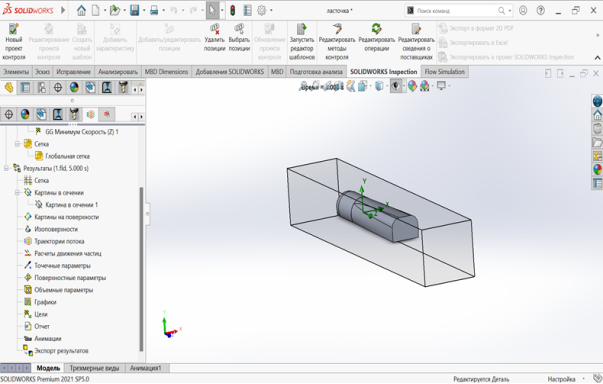Switch to the FeatureManager design tree tab
The height and width of the screenshot is (384, 603).
8,88
